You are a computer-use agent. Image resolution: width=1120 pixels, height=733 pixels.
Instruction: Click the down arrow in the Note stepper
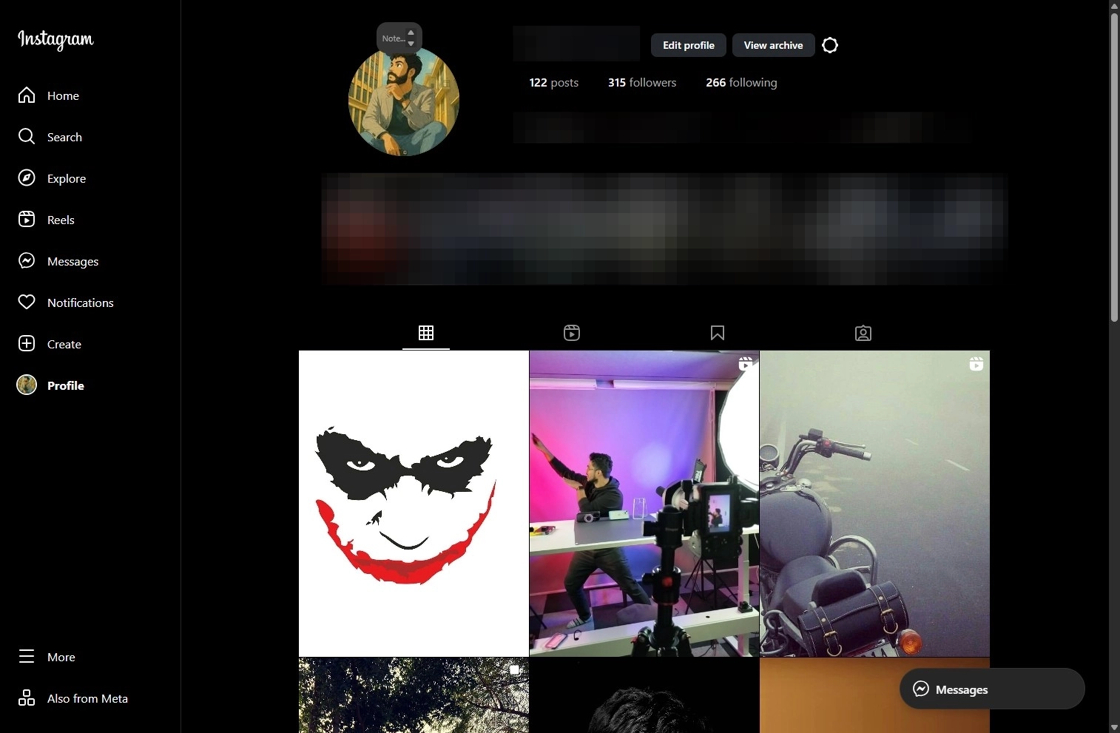tap(411, 44)
